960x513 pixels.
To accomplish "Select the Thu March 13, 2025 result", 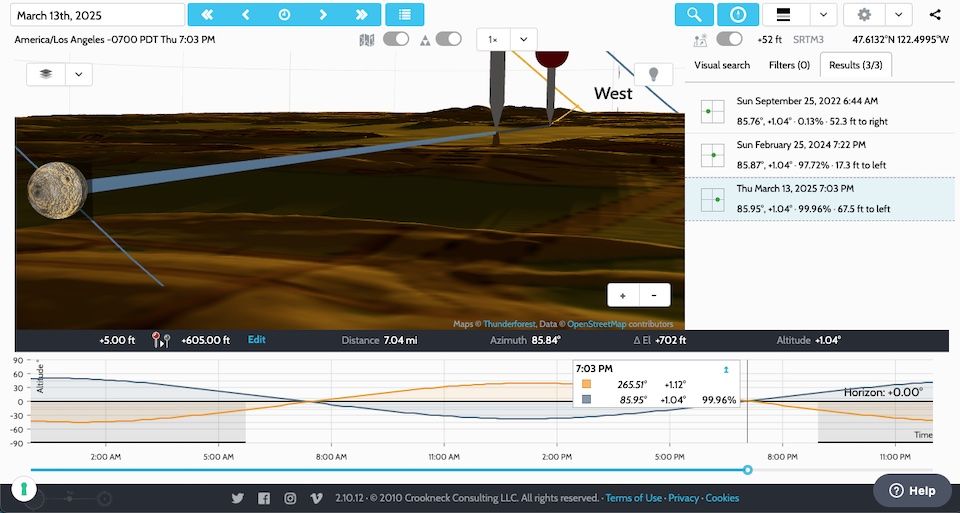I will click(820, 199).
